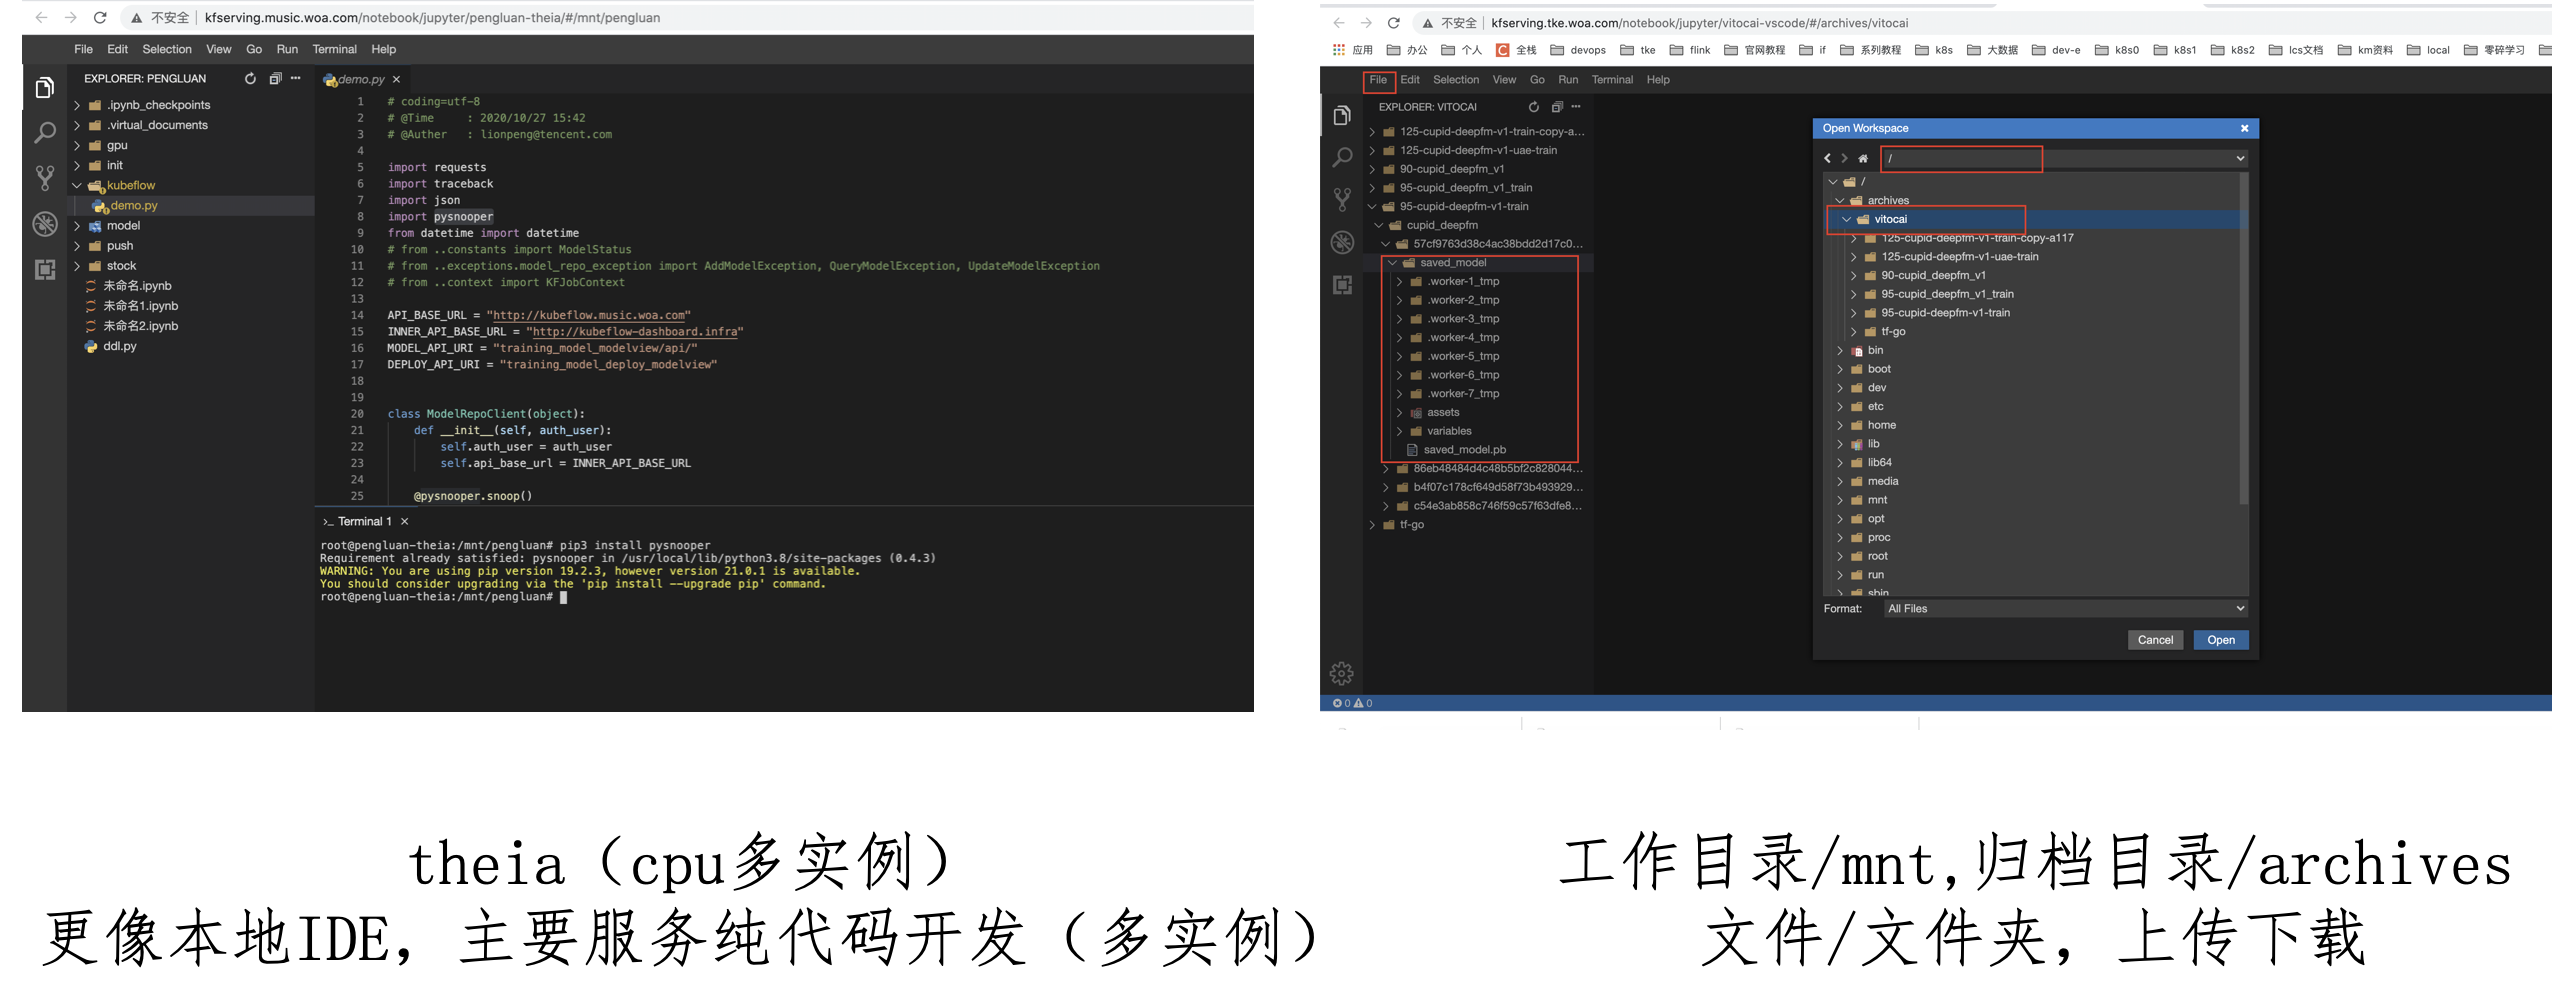Reload page in right browser window

(1393, 22)
